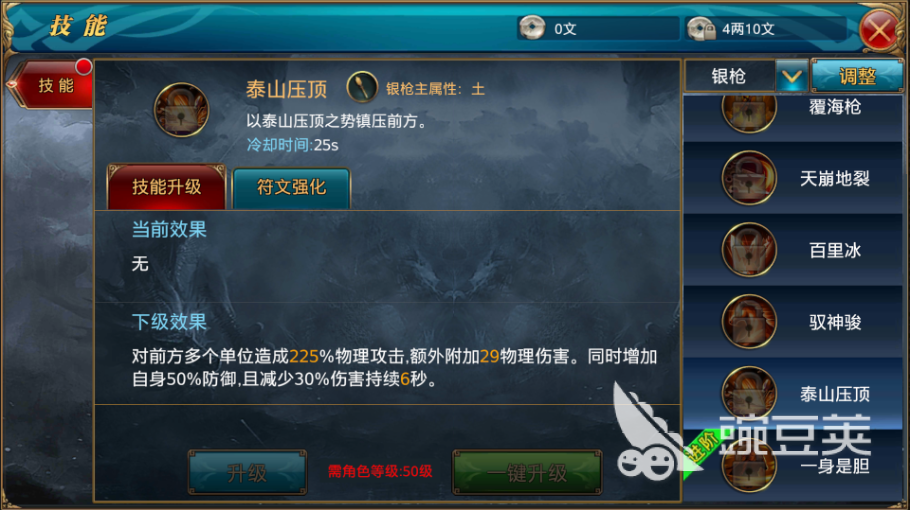Select the locked 驭神骏 skill icon

[749, 322]
